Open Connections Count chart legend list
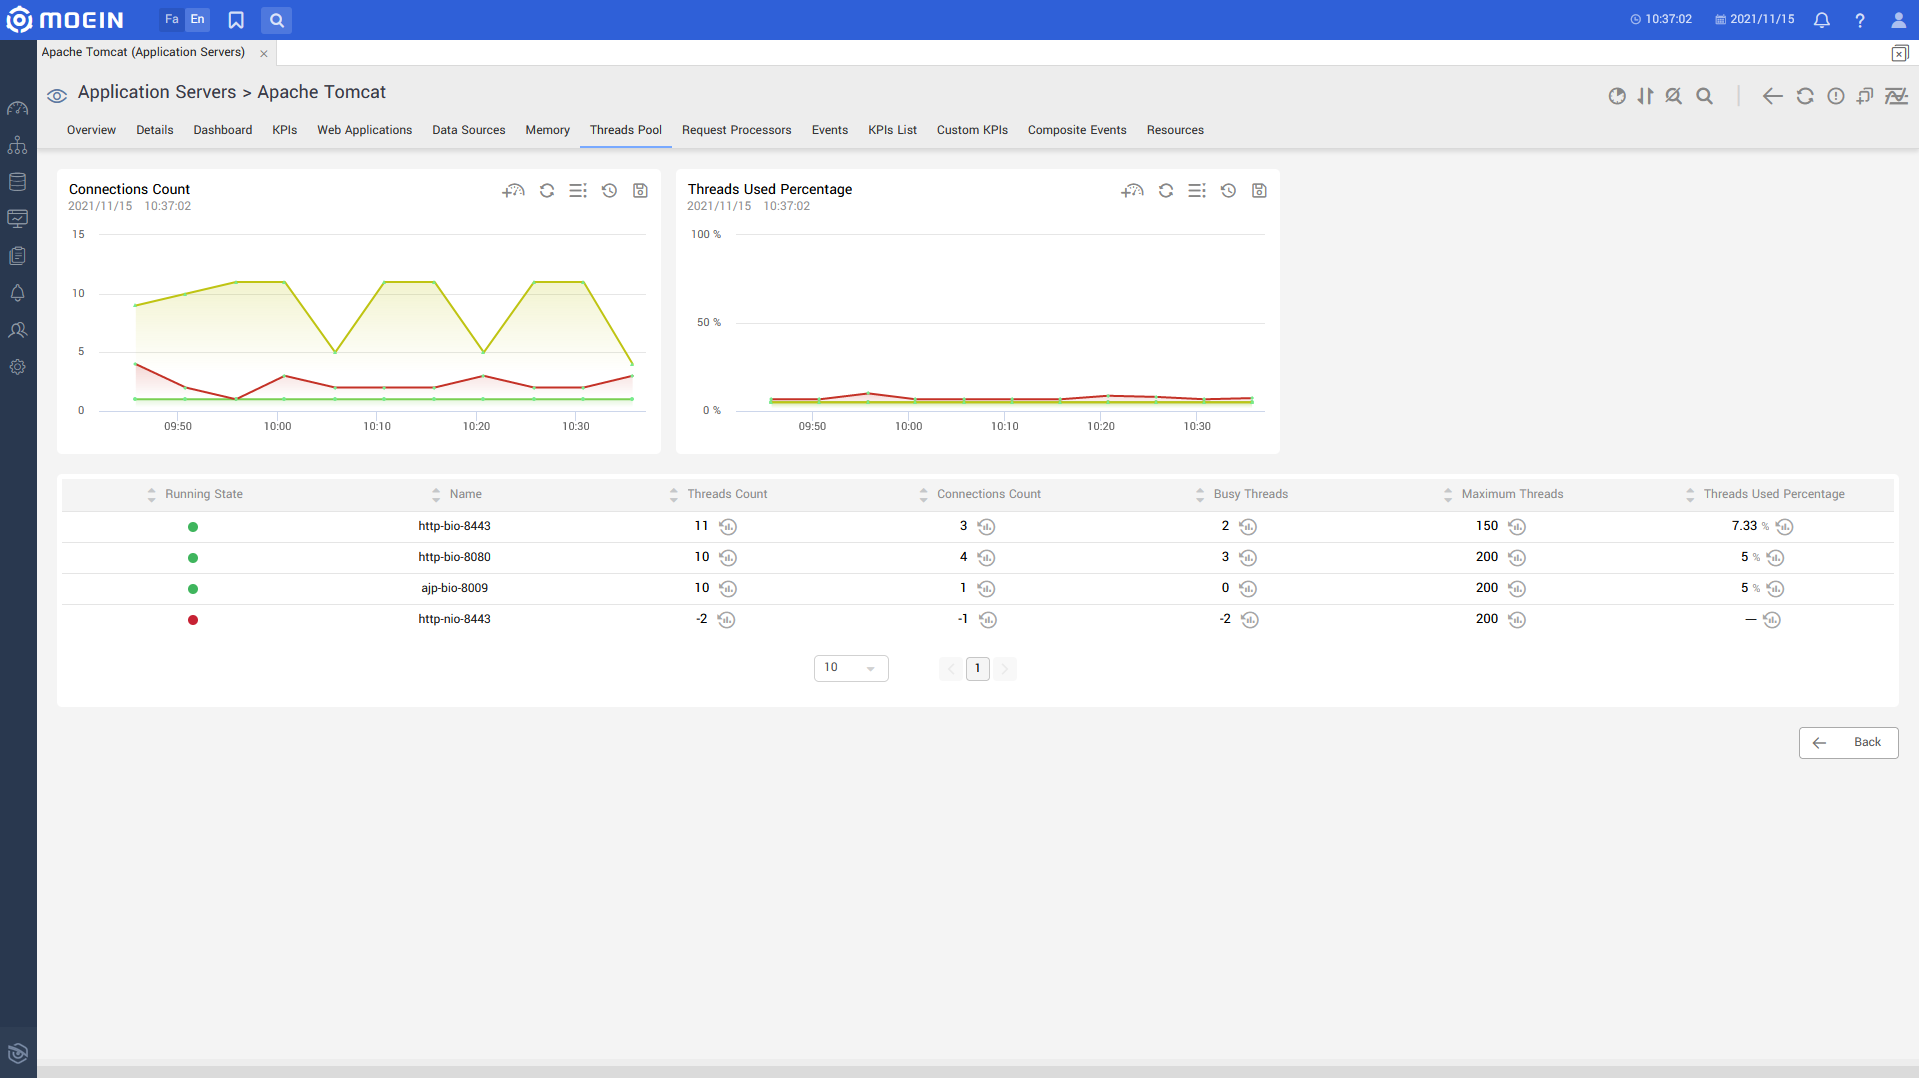The image size is (1919, 1078). click(x=578, y=190)
